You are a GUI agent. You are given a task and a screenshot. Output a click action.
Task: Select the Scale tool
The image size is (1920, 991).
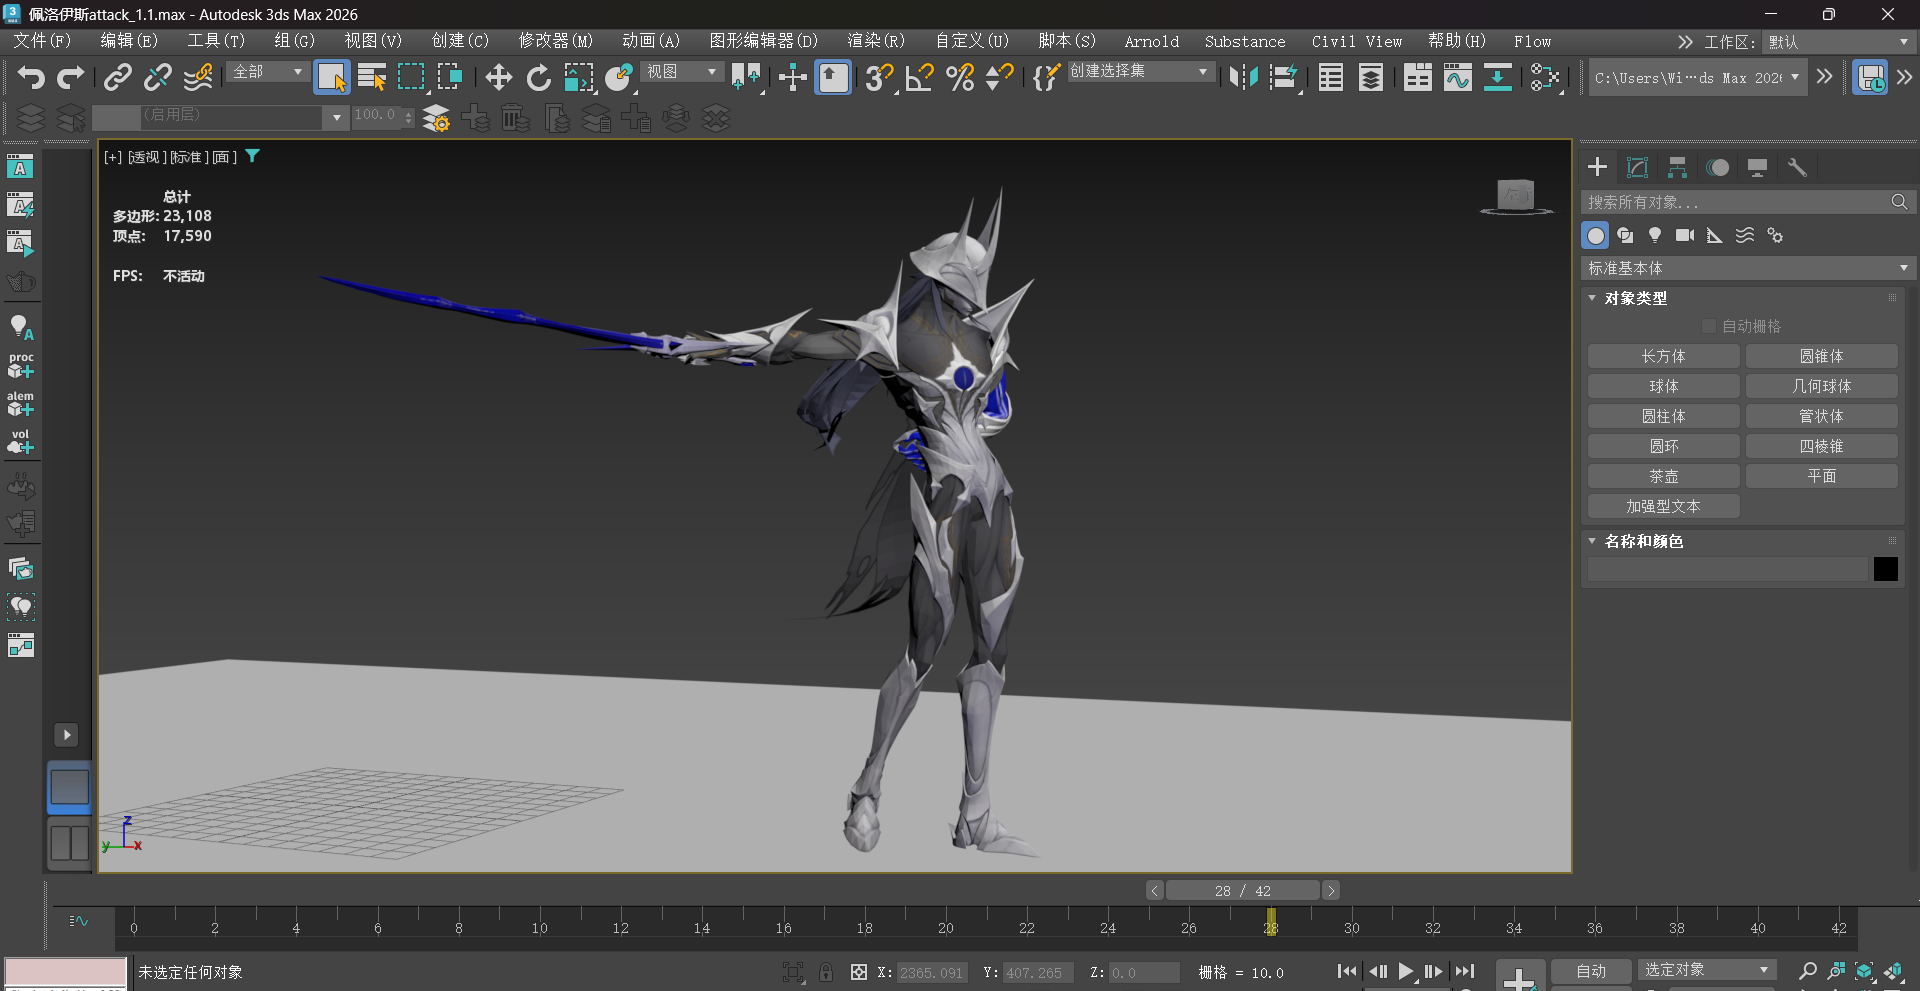click(578, 77)
